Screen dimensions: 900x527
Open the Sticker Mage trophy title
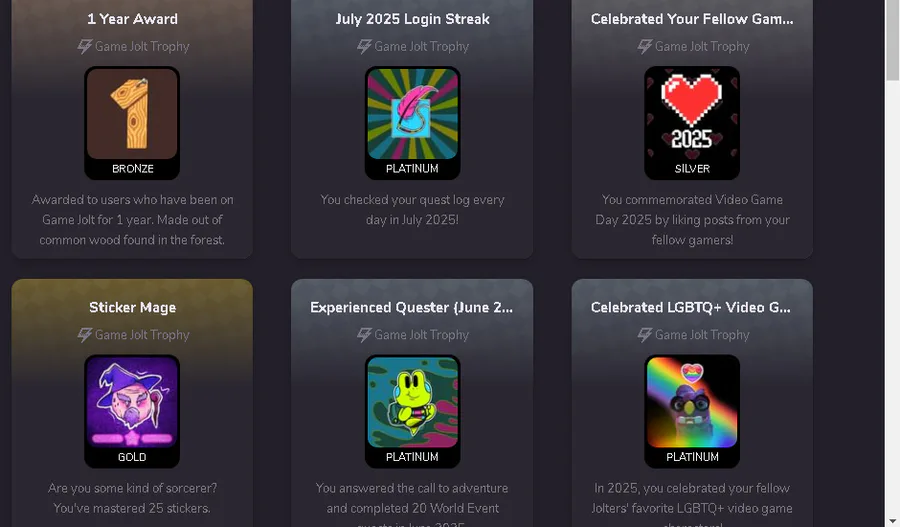(x=132, y=307)
